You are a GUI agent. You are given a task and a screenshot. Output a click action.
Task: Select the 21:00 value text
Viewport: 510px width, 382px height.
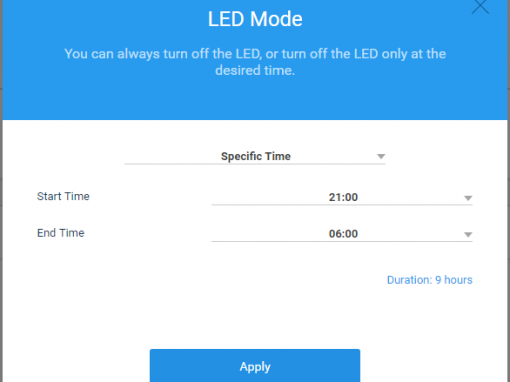click(x=343, y=197)
